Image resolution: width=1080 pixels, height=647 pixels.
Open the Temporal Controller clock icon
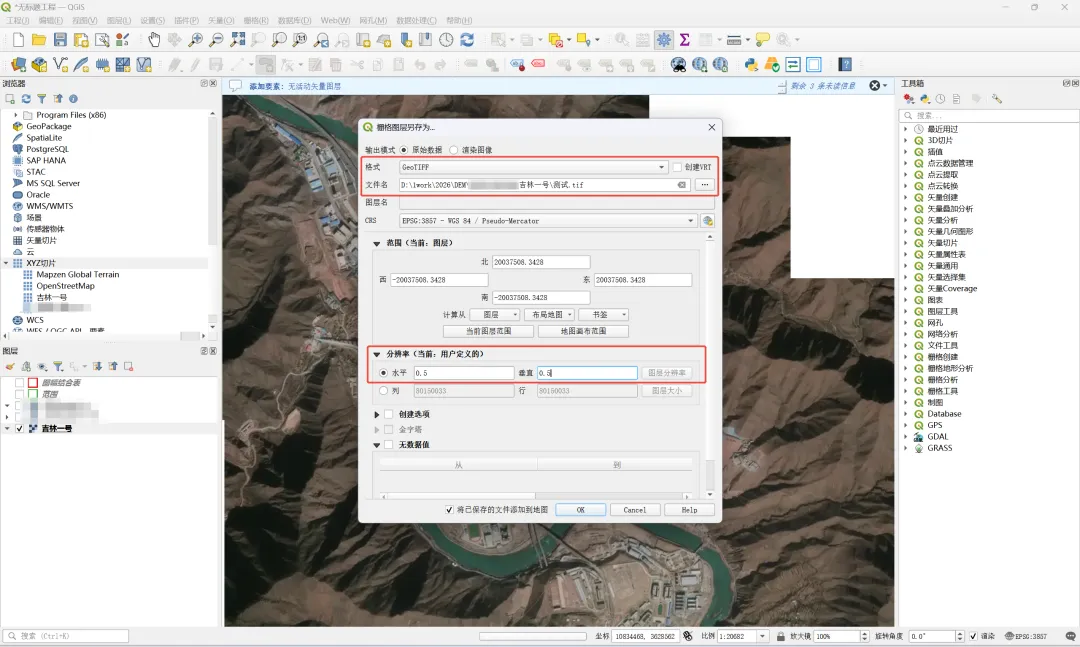446,40
